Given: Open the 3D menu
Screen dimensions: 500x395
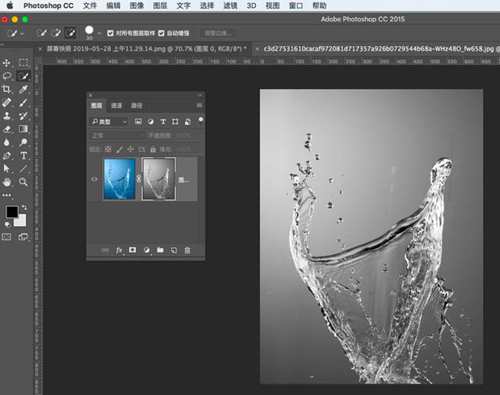Looking at the screenshot, I should tap(251, 6).
